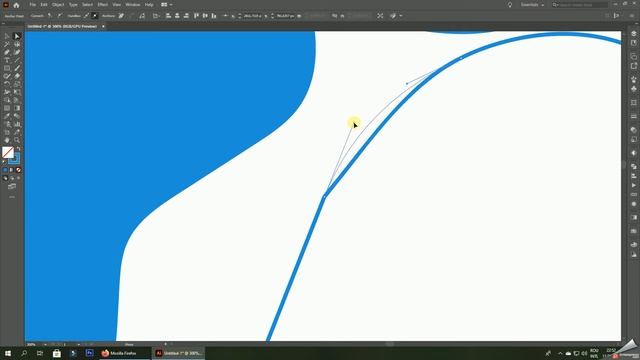Toggle the Gradient mode button

(x=11, y=170)
